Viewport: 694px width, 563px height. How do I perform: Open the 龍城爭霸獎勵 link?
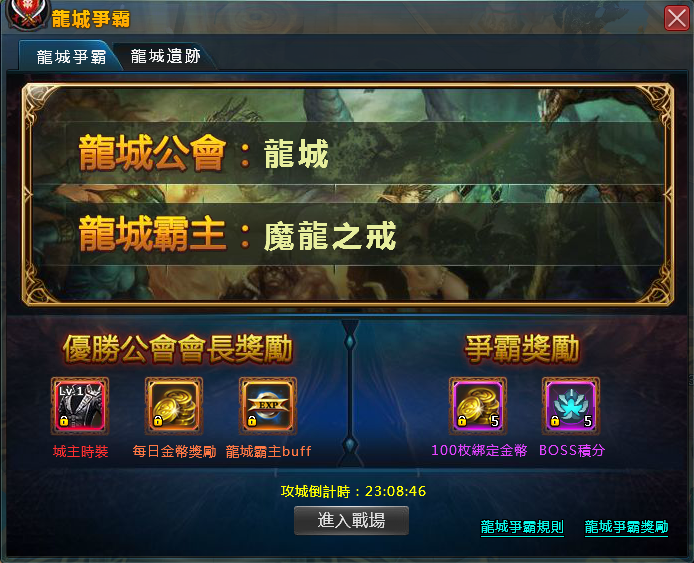[626, 527]
